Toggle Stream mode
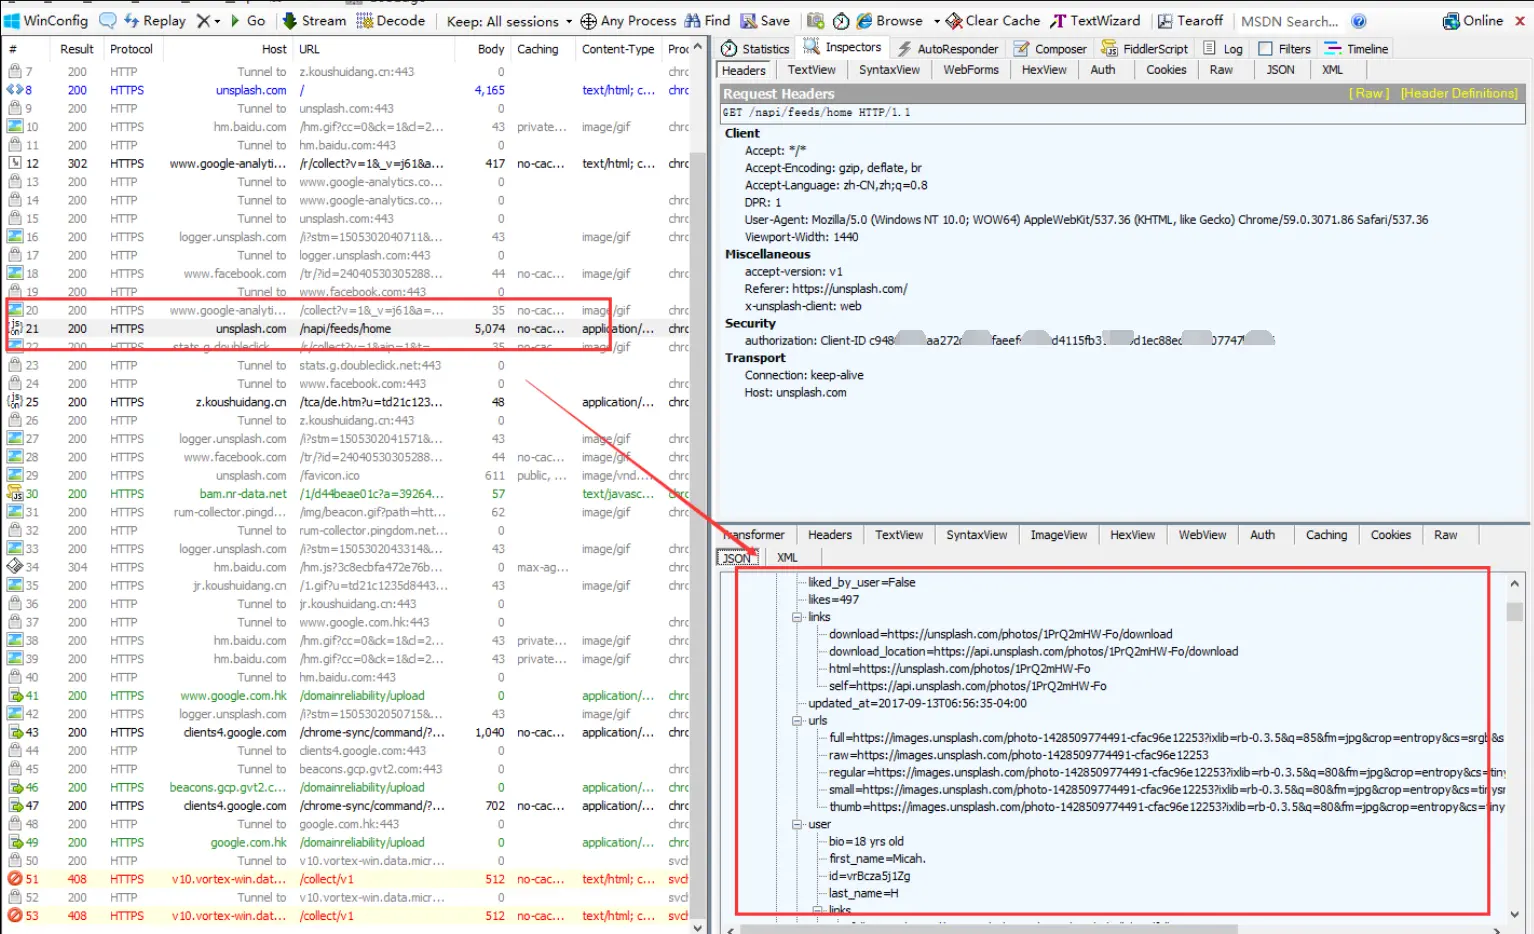Viewport: 1534px width, 934px height. click(314, 20)
